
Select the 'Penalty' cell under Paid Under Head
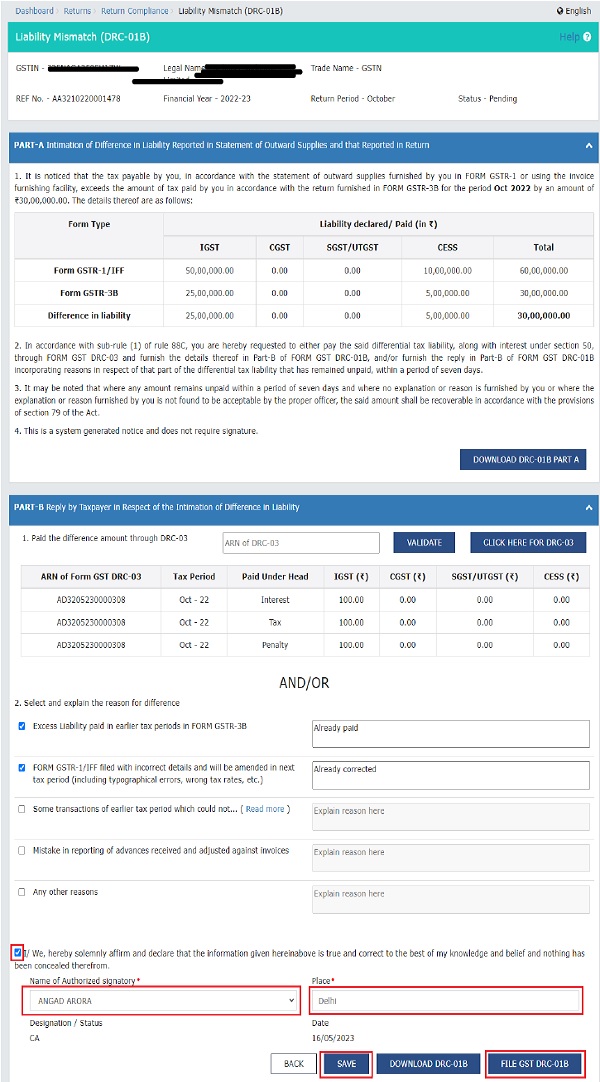point(276,645)
